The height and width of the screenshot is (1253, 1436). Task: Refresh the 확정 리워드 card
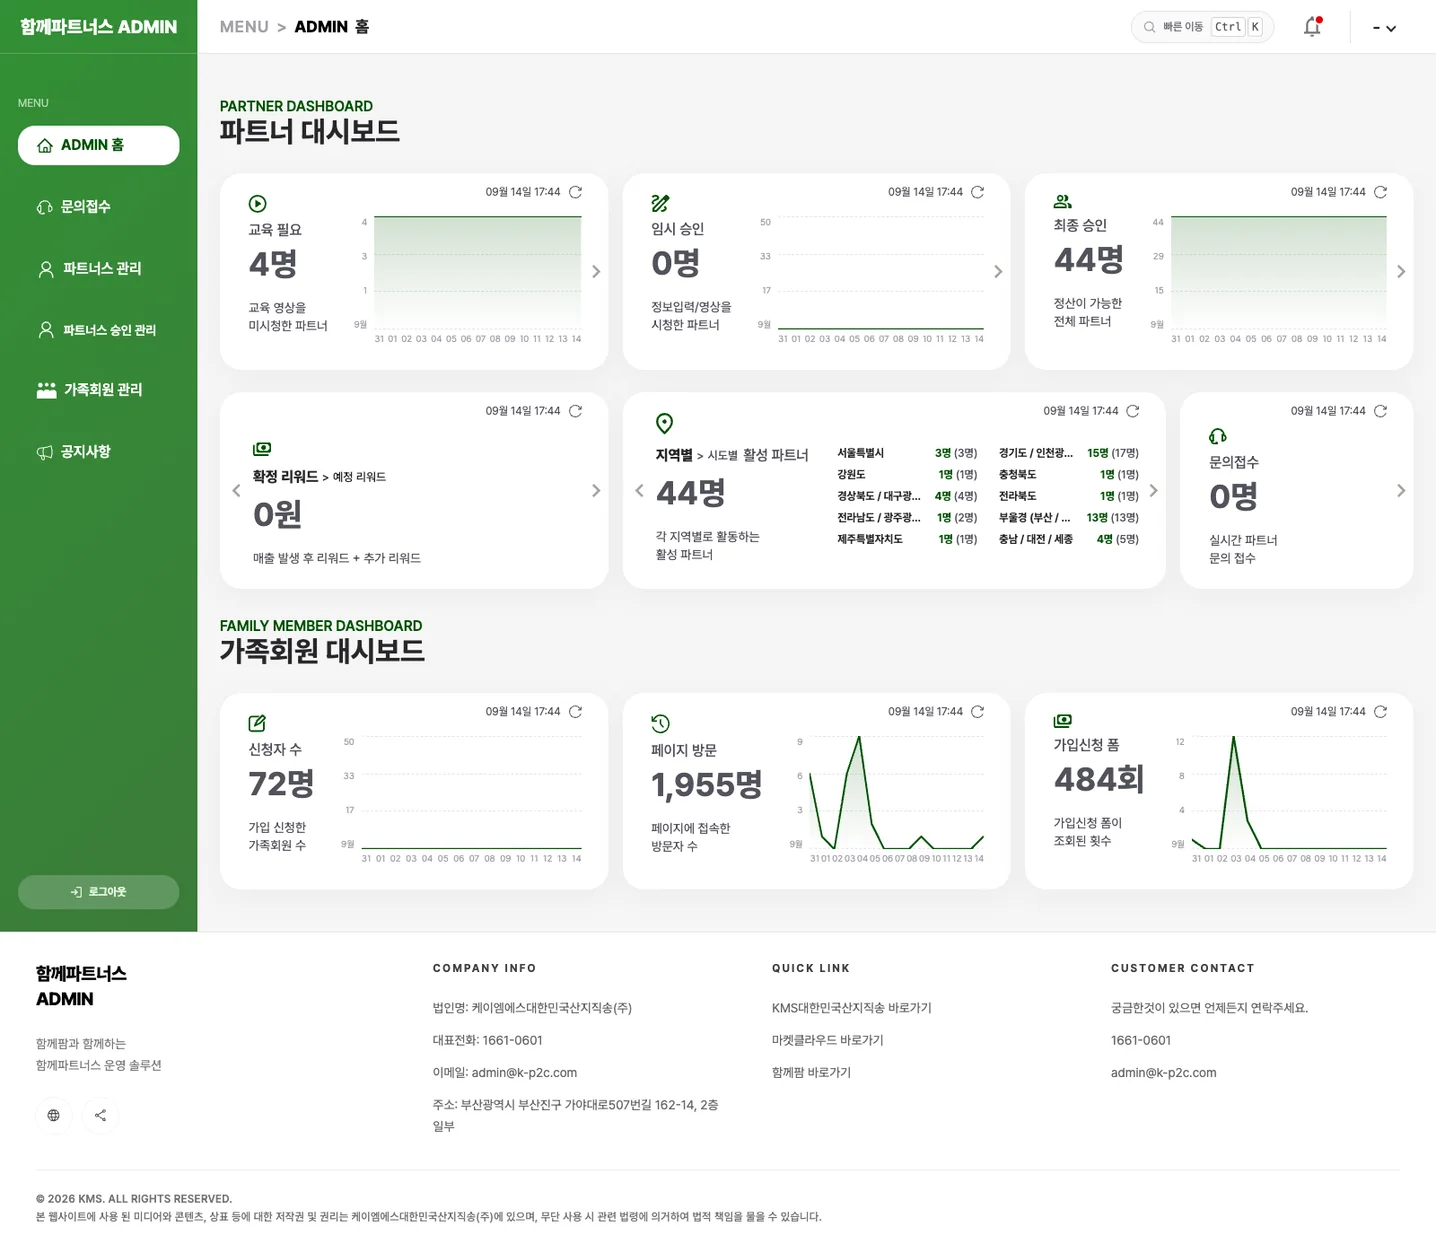[x=576, y=411]
